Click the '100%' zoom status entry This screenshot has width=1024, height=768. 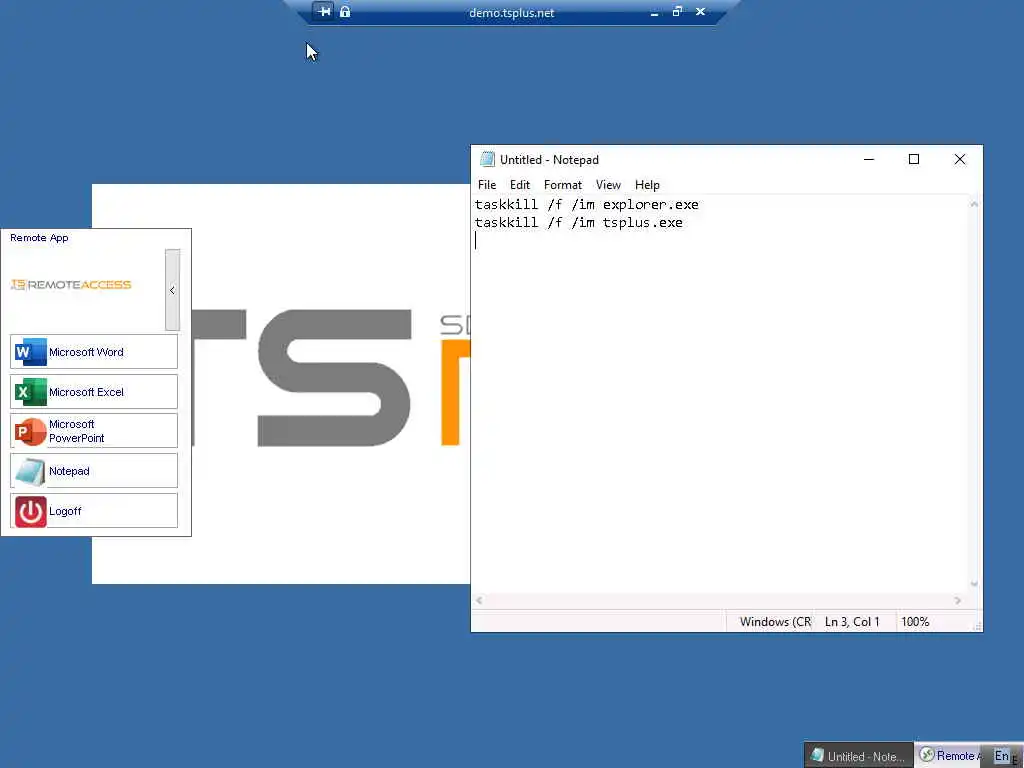(x=915, y=622)
